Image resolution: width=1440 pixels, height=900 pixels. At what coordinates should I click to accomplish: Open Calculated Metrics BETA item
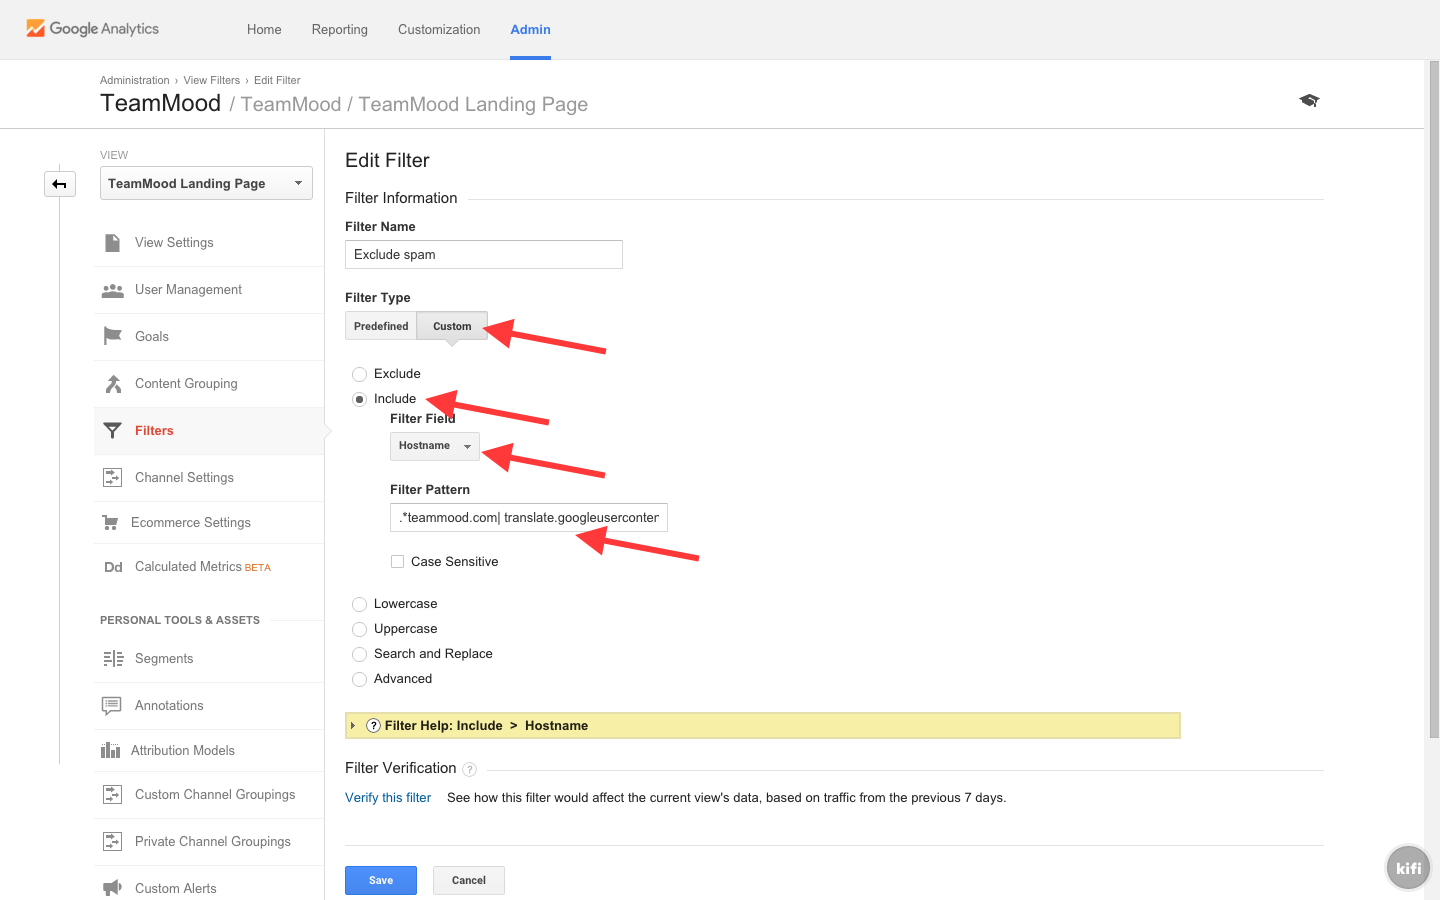click(203, 567)
